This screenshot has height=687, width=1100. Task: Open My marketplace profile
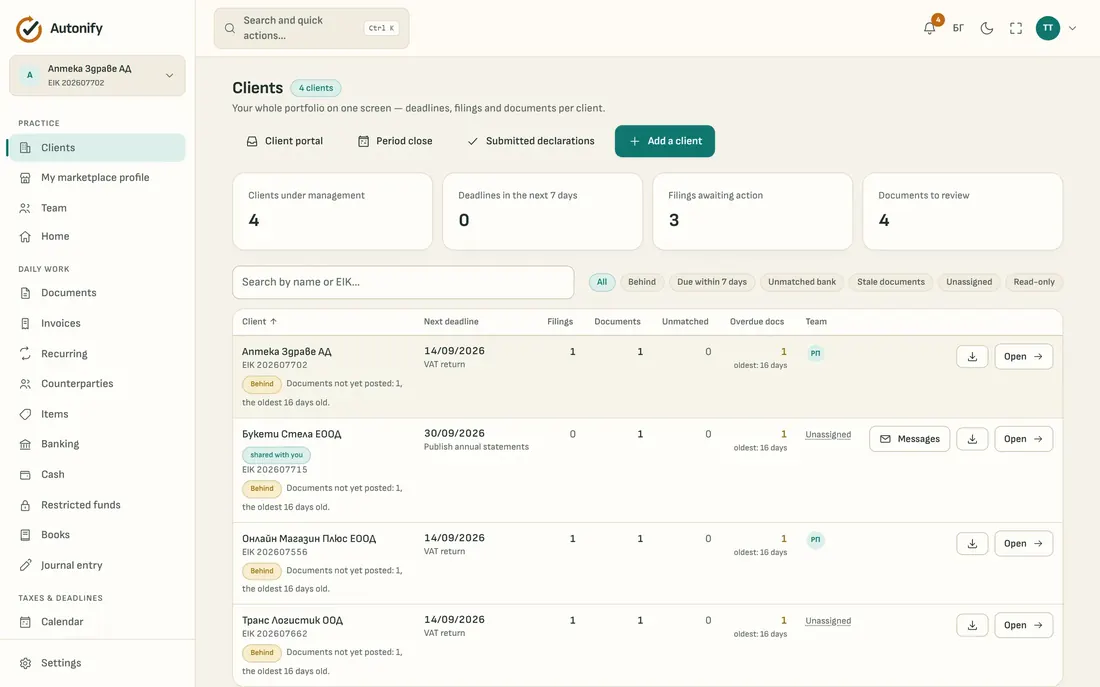tap(98, 178)
